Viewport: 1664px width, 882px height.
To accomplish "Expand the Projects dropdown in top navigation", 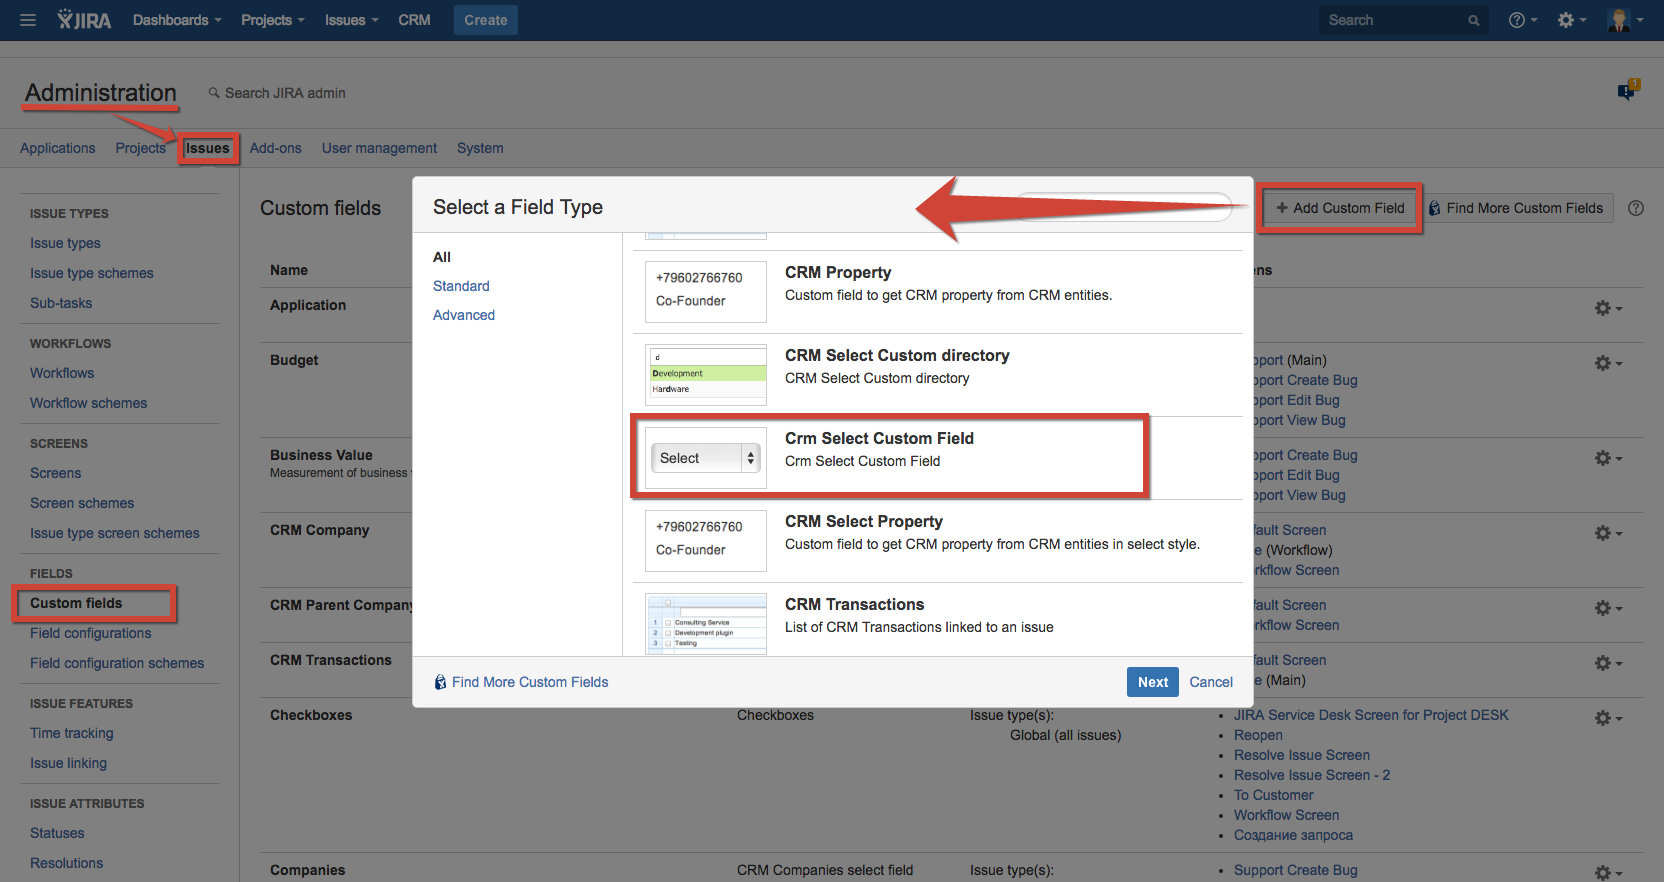I will [x=272, y=20].
